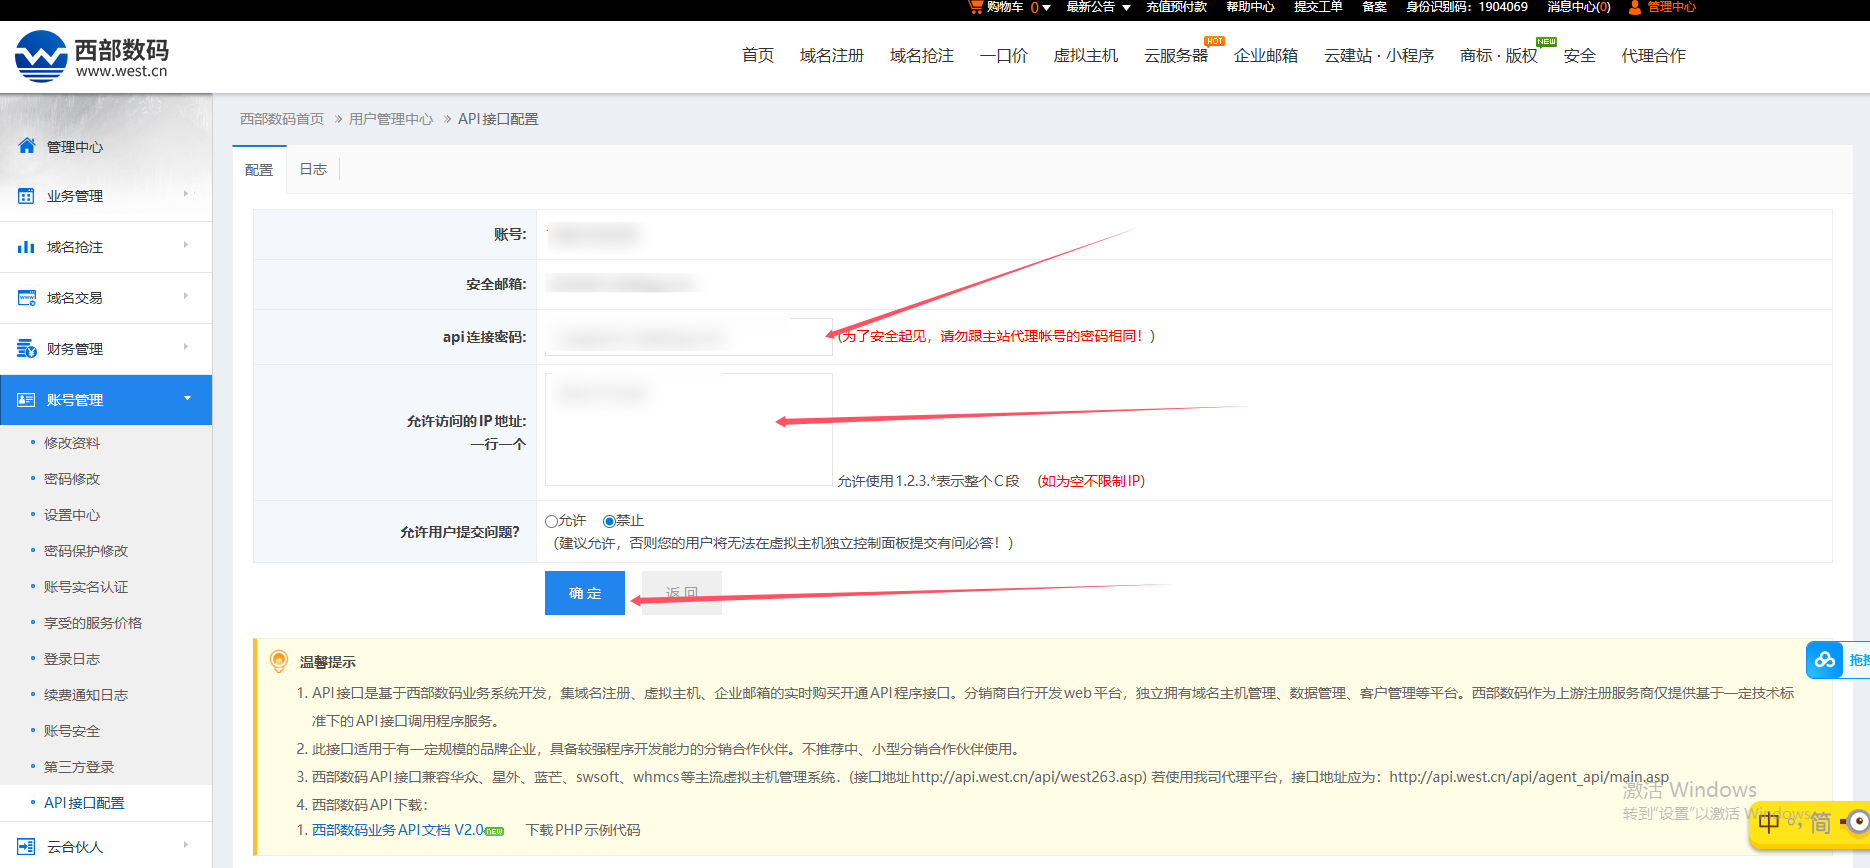1870x868 pixels.
Task: Open API接口配置 in the sidebar
Action: pos(84,803)
